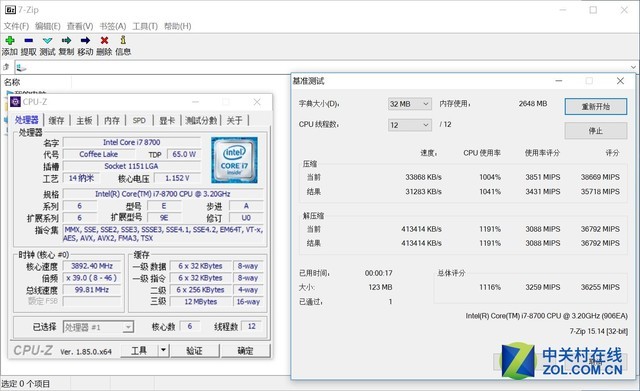Click the 36255 MIPS total rating value
The height and width of the screenshot is (391, 640).
600,287
